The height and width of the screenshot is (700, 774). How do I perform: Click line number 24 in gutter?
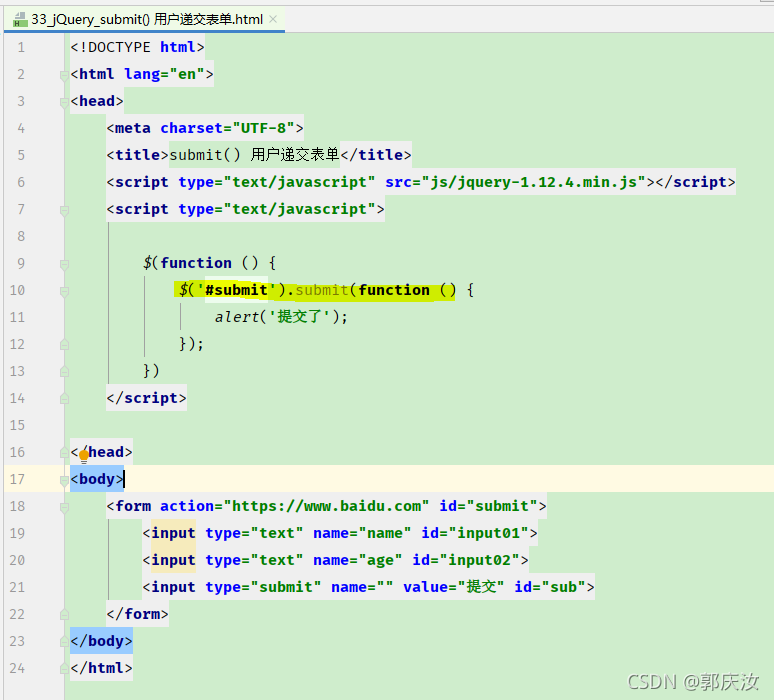17,668
